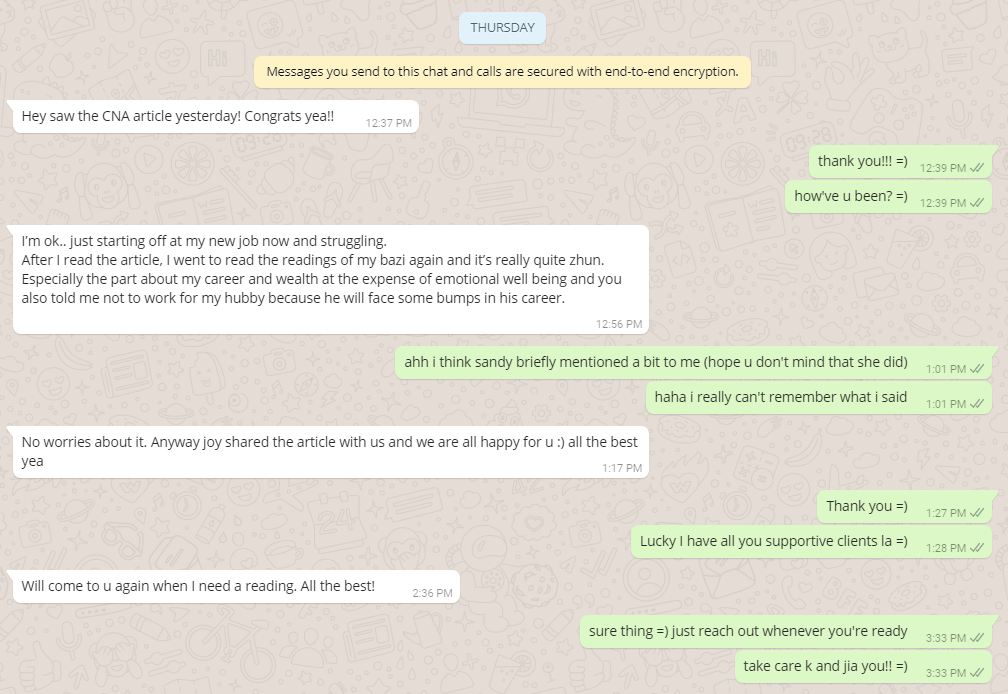Click checkmarks on 'Lucky I have all you' message
This screenshot has width=1008, height=694.
click(977, 547)
